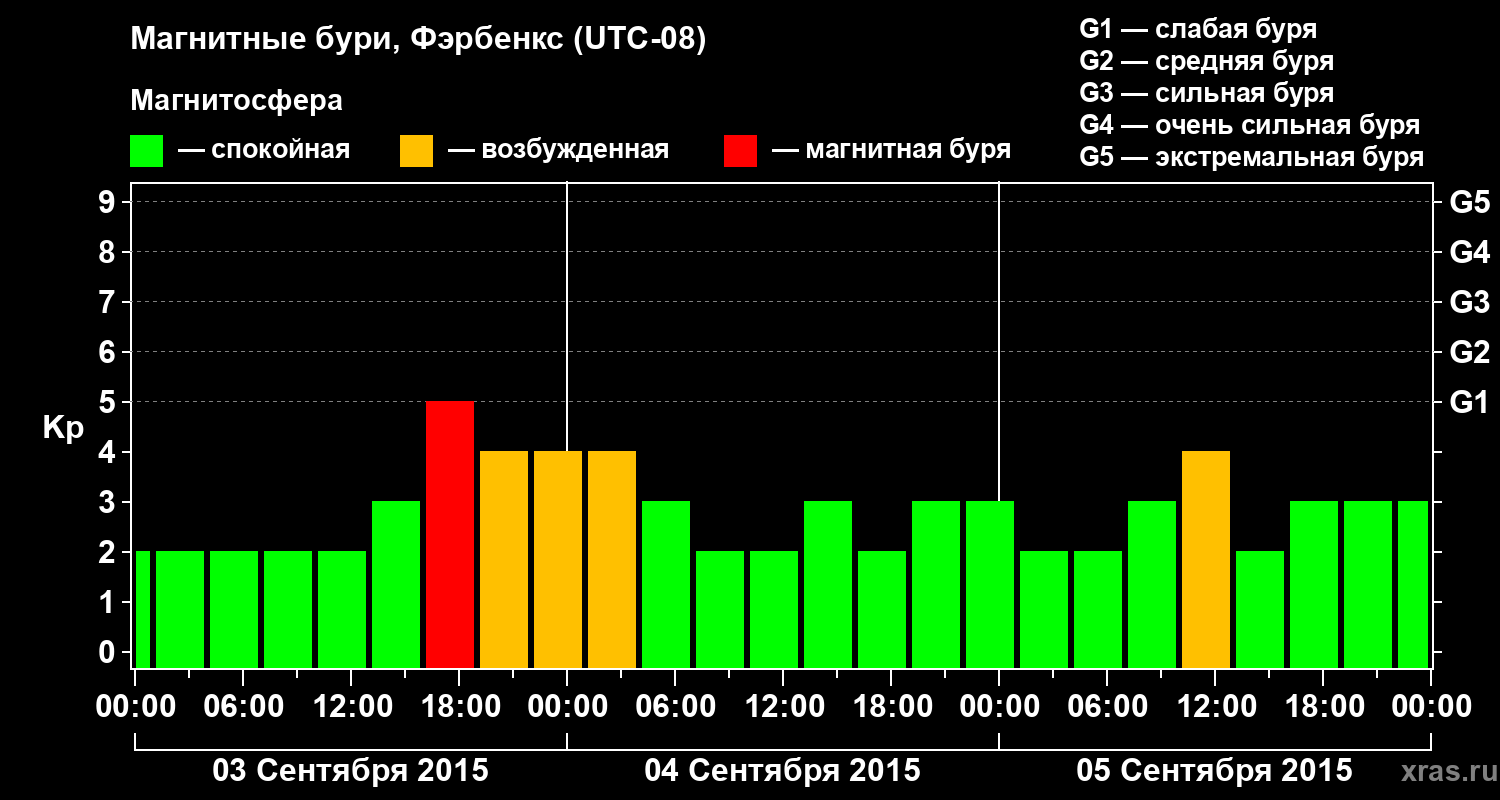
Task: Click the '12:00' tick label above 05 Сентября
Action: click(1215, 707)
